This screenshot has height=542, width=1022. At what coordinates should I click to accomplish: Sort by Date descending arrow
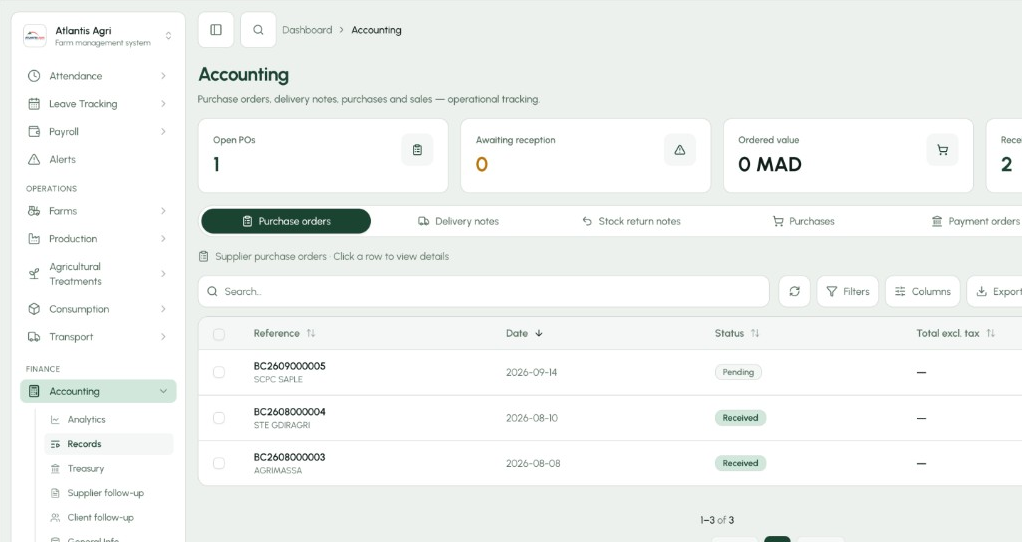[539, 333]
